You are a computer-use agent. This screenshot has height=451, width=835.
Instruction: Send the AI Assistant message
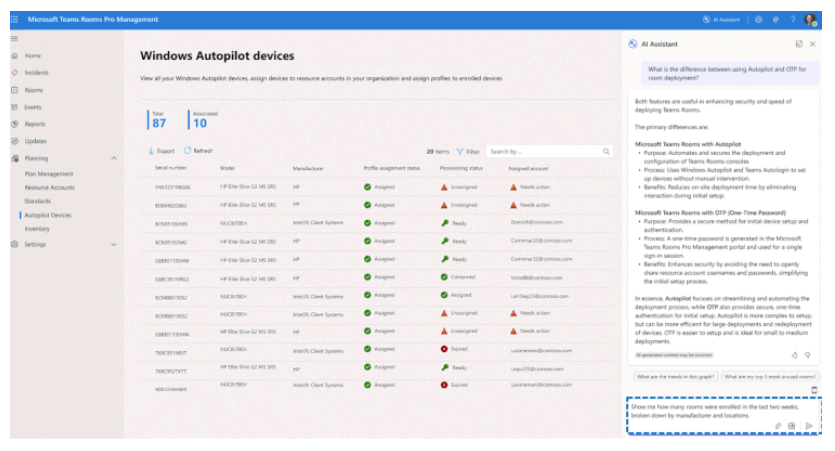tap(809, 426)
